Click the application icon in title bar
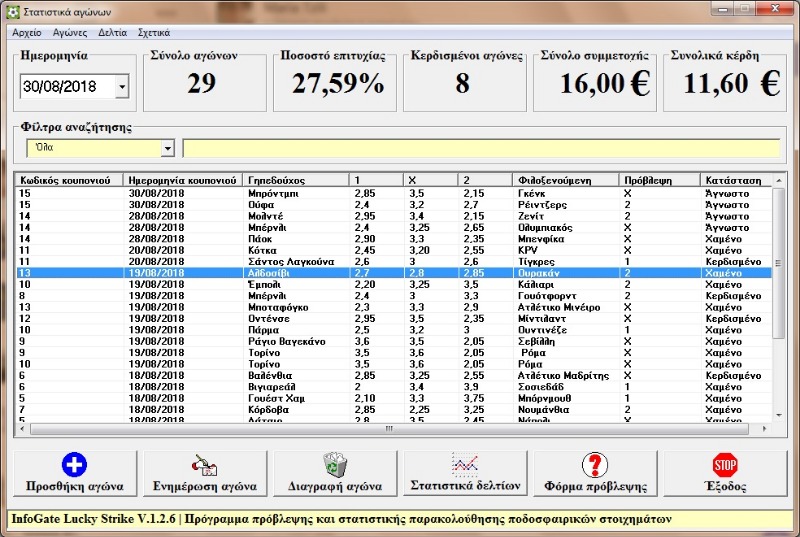This screenshot has width=800, height=537. click(11, 11)
